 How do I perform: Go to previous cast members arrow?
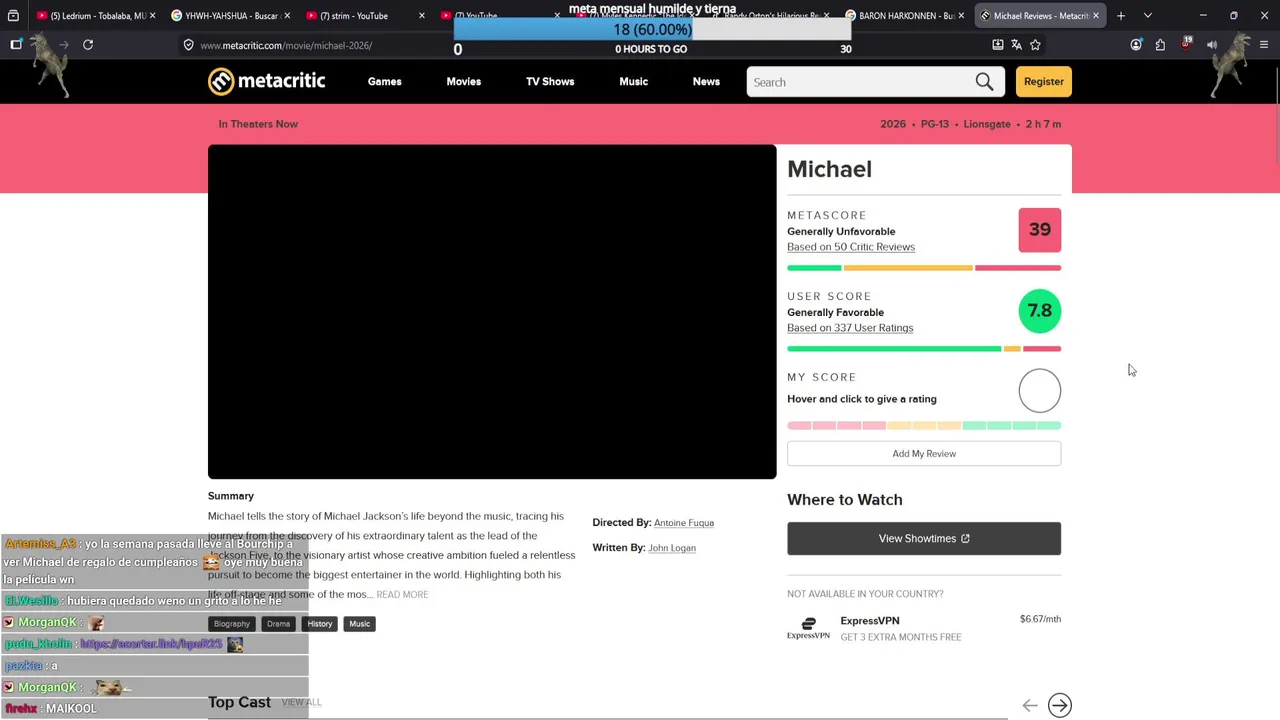[x=1030, y=706]
